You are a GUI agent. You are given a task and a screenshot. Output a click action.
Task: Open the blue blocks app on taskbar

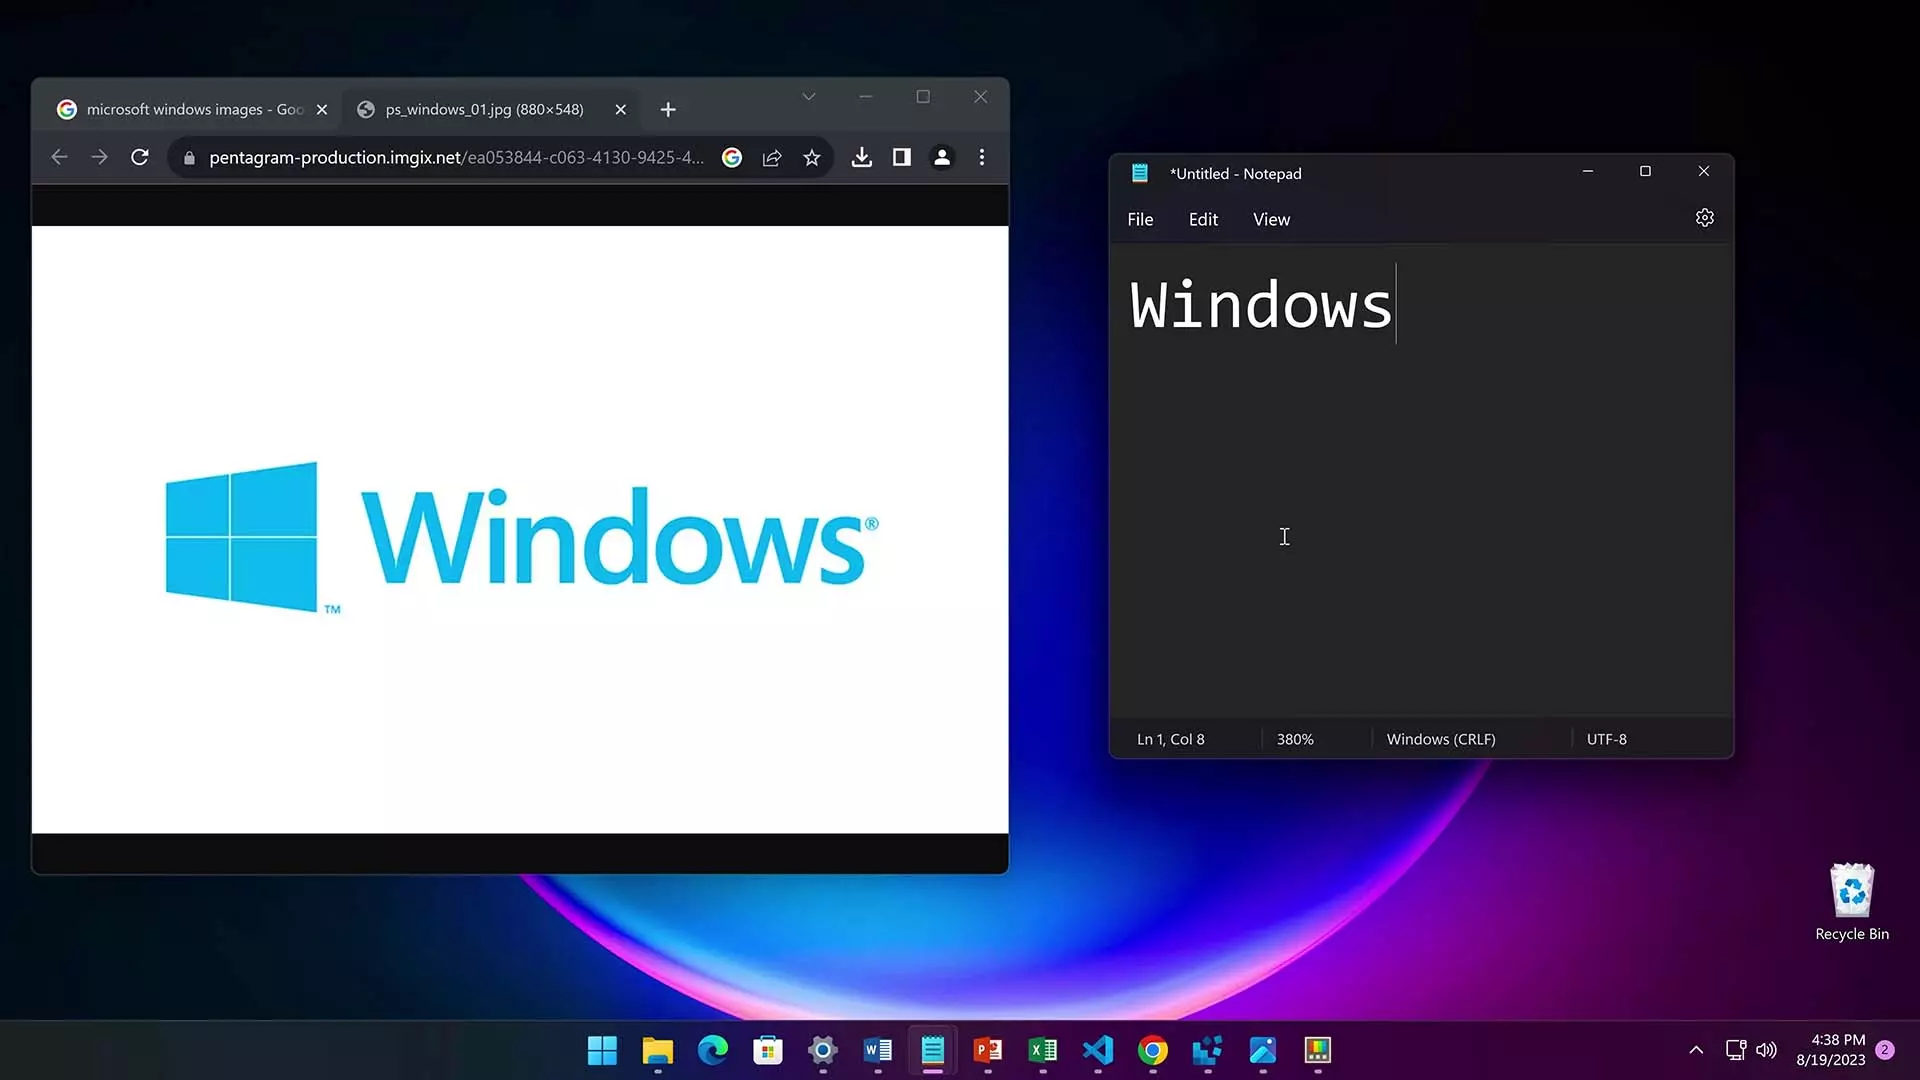(x=1207, y=1050)
